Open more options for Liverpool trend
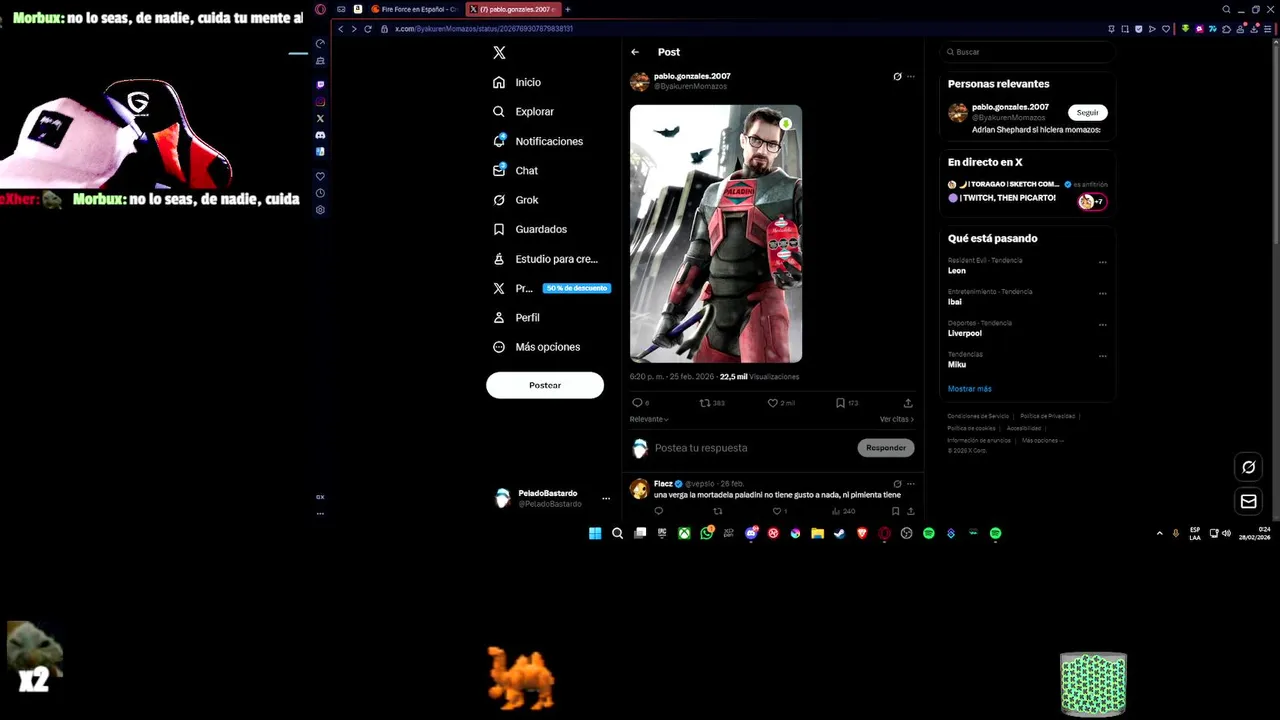The image size is (1280, 720). tap(1102, 325)
